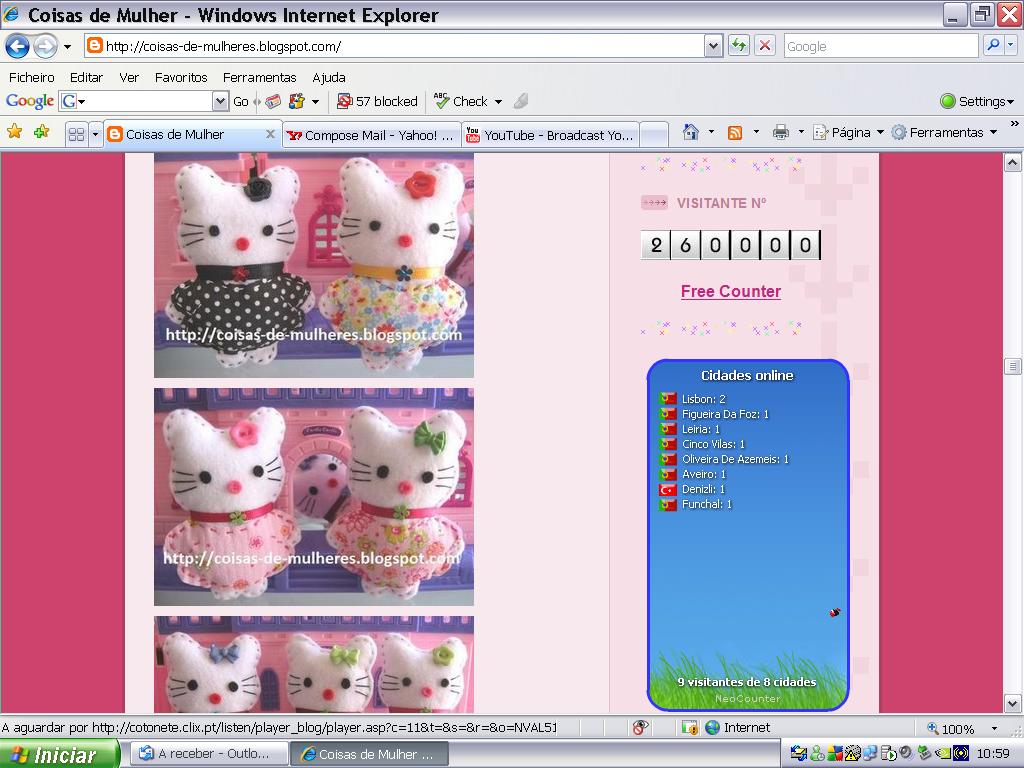Screen dimensions: 1024x768
Task: Open the Favorites Center star icon
Action: click(14, 132)
